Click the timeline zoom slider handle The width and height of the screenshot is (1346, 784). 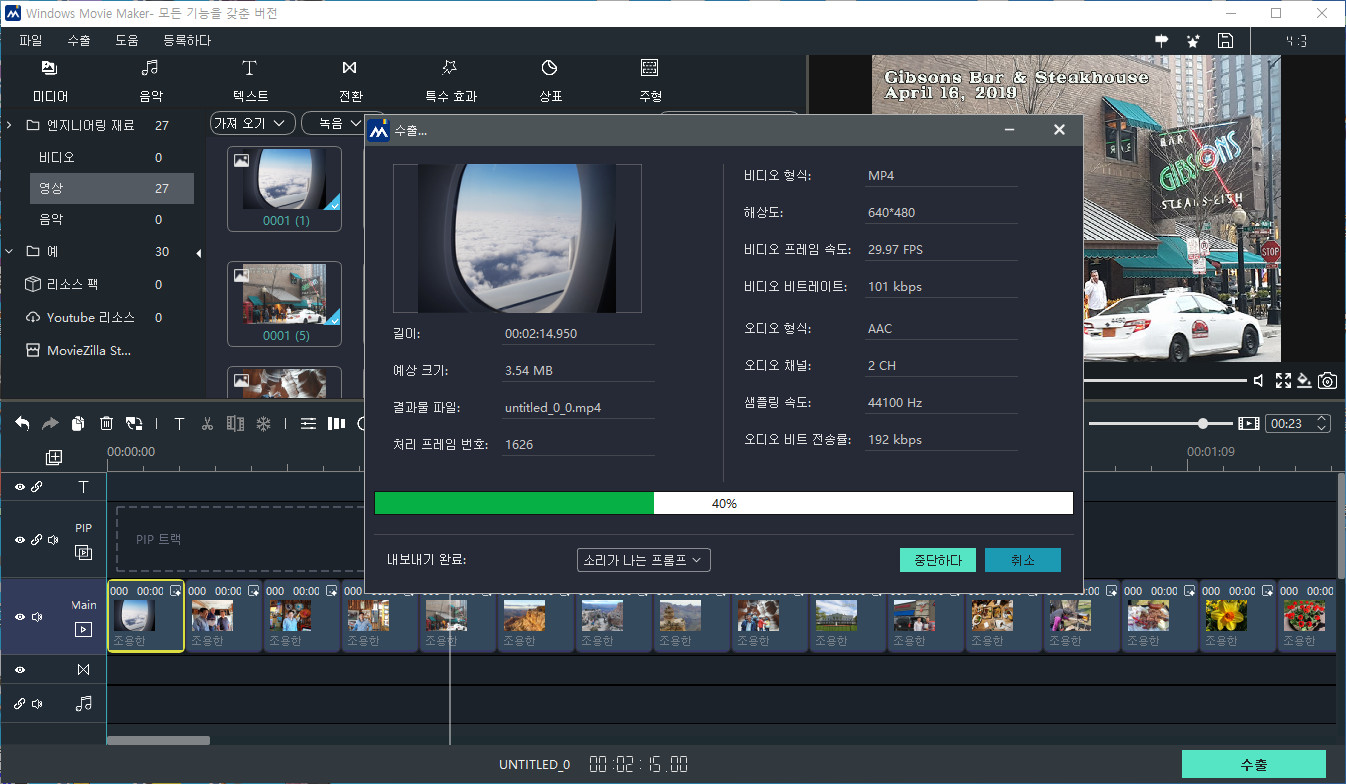1202,424
